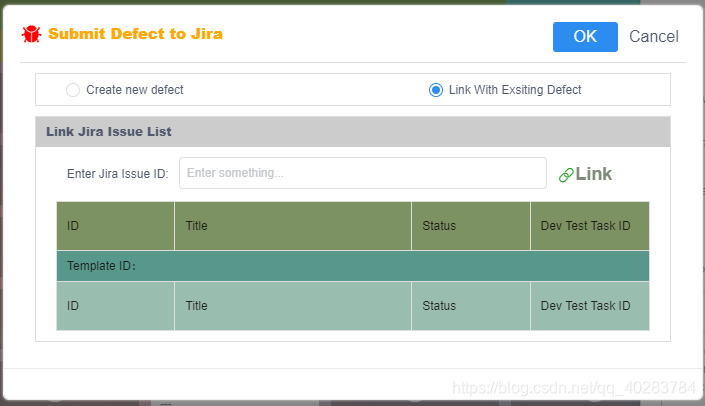
Task: Select Link With Exsiting Defect radio option
Action: pyautogui.click(x=436, y=90)
